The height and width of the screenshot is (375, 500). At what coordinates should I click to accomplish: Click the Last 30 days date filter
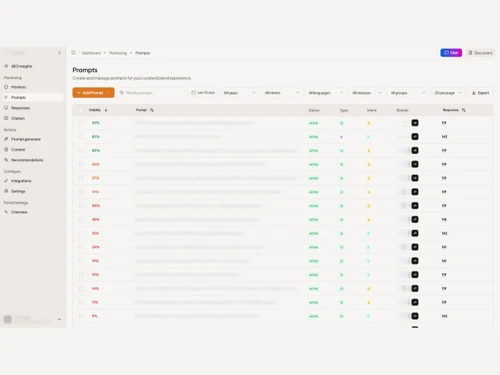[x=203, y=93]
